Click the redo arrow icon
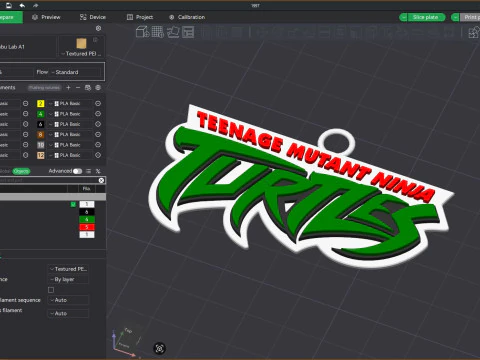The height and width of the screenshot is (360, 480). tap(35, 5)
